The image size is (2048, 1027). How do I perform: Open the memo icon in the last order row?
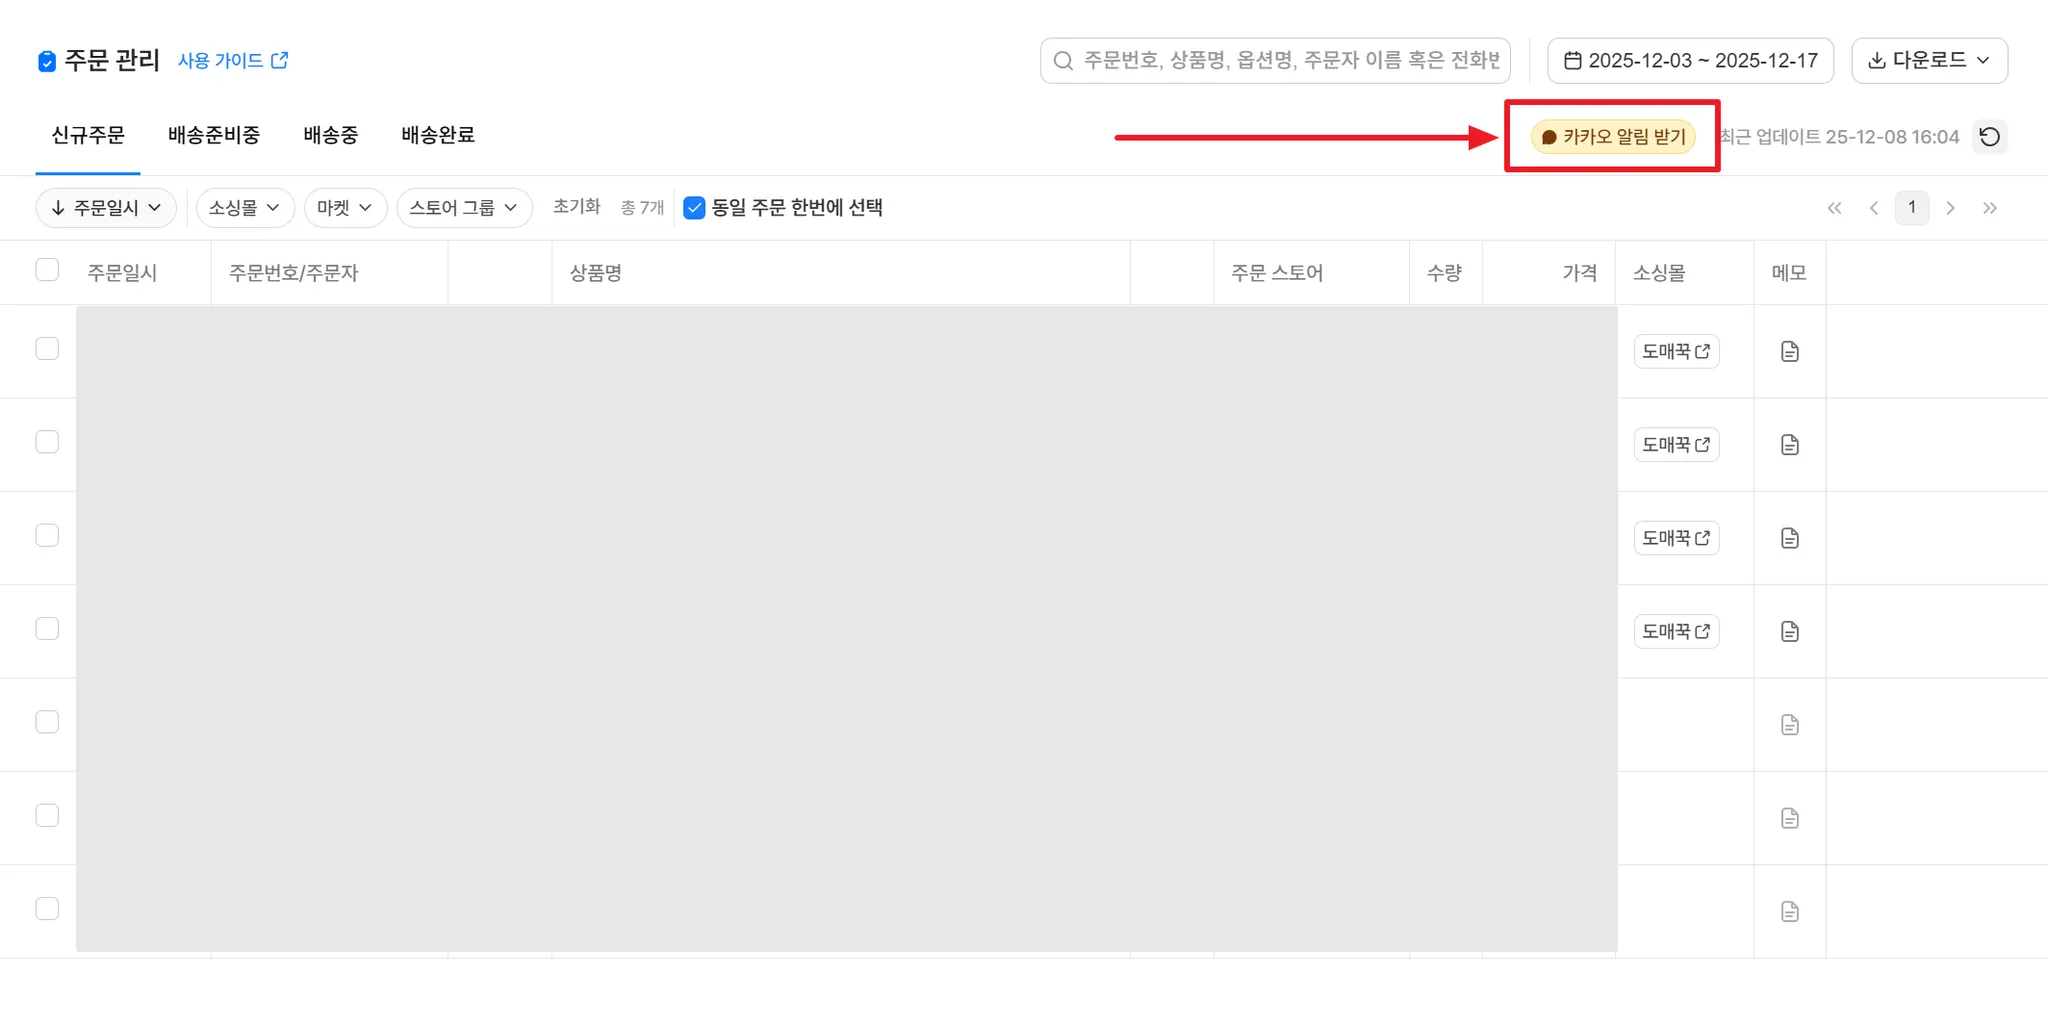pyautogui.click(x=1790, y=912)
